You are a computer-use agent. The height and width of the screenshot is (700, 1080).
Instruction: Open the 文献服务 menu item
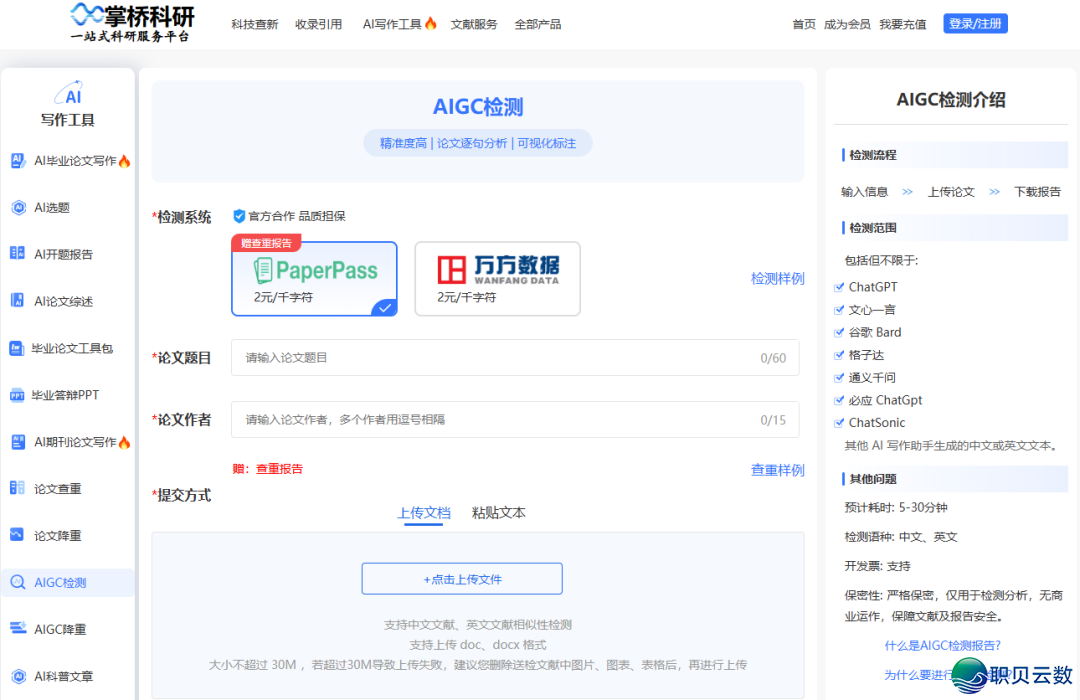tap(473, 23)
